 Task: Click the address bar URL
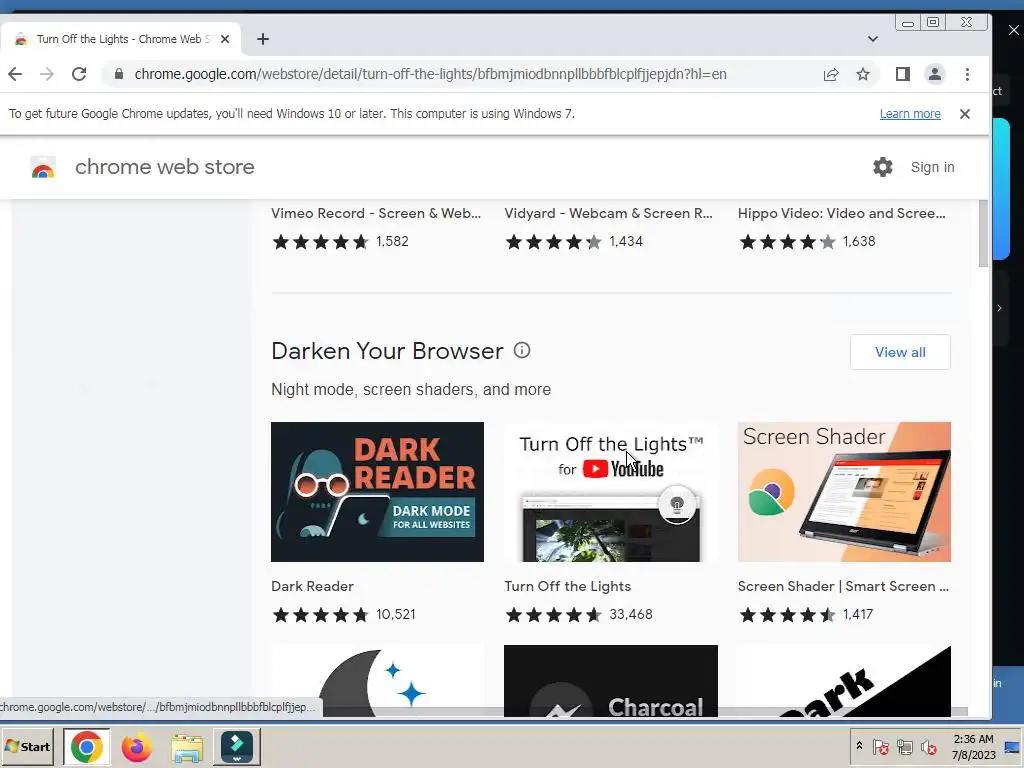[x=430, y=74]
